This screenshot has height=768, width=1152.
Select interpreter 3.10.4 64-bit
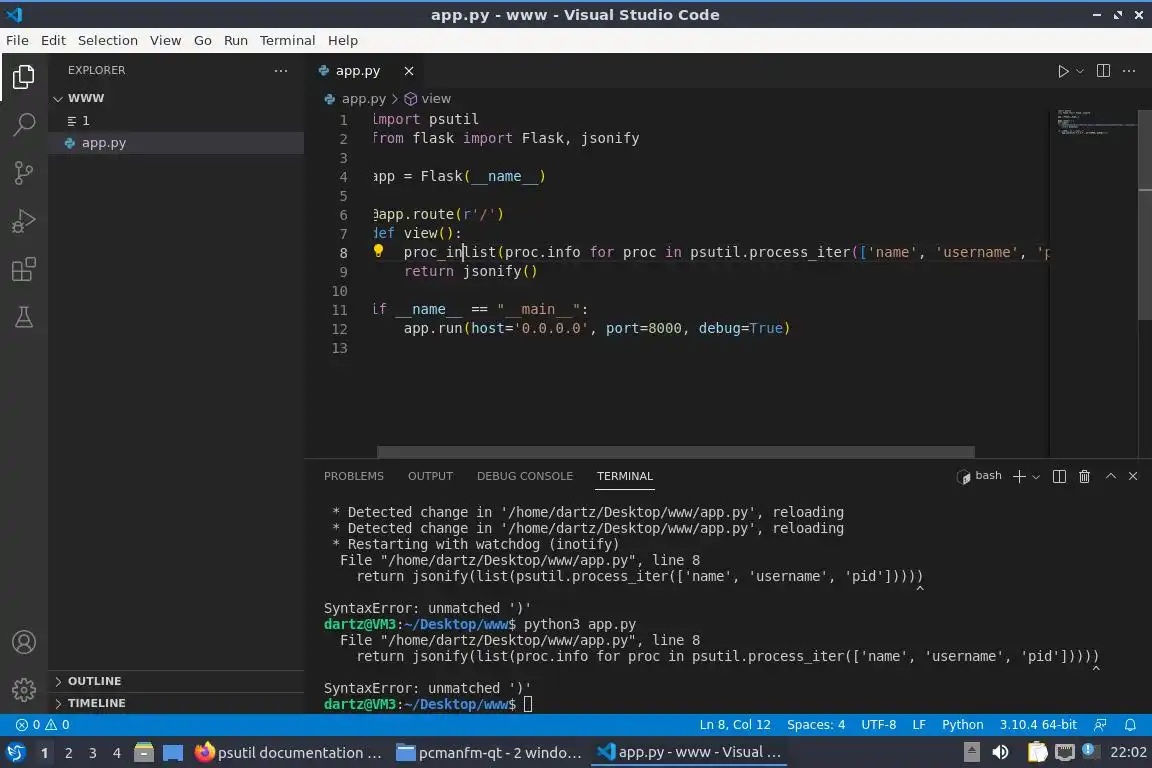[x=1037, y=725]
